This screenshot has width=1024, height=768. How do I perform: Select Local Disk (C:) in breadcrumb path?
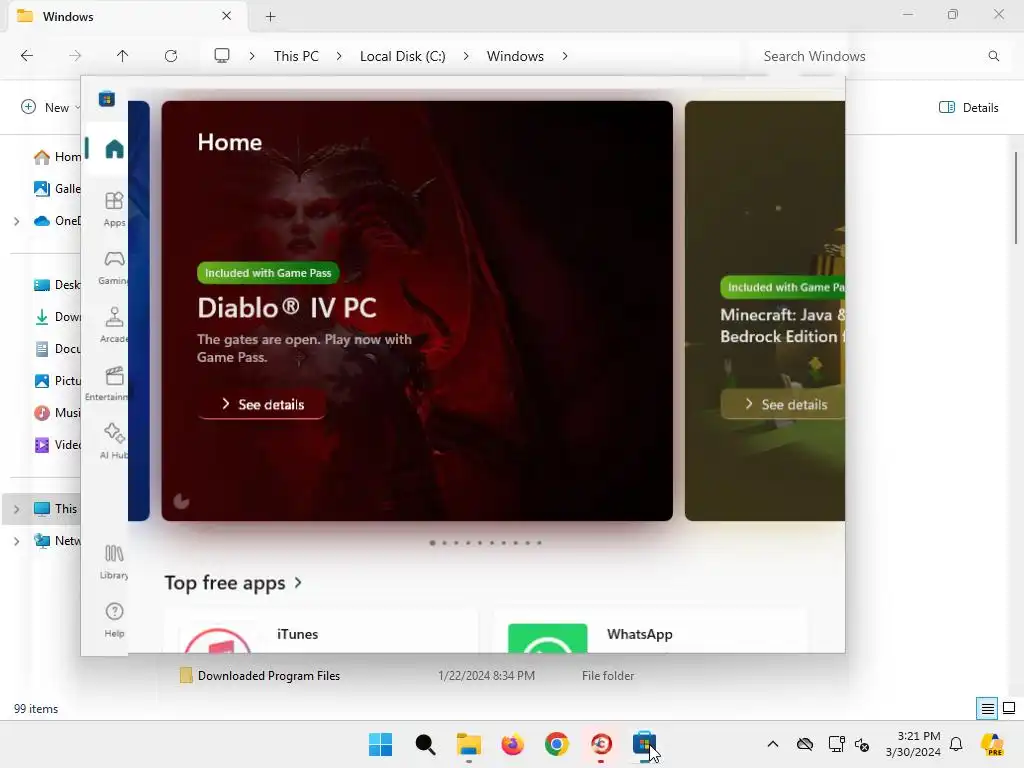(x=402, y=56)
